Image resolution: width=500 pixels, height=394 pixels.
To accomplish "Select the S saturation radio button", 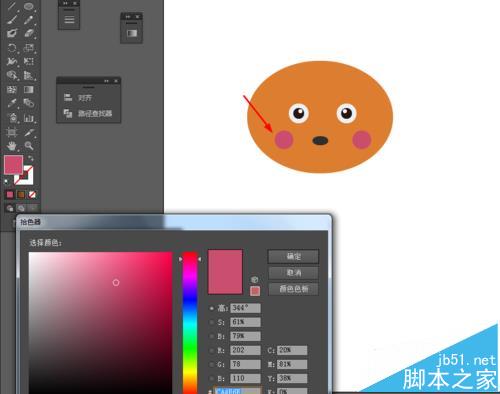I will 212,322.
